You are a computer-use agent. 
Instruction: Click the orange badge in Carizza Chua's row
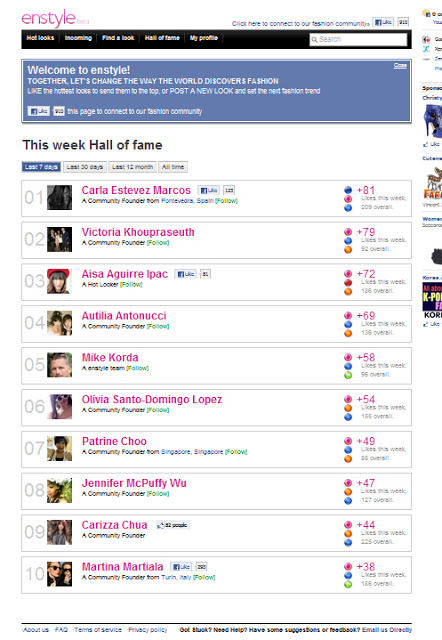(x=348, y=533)
